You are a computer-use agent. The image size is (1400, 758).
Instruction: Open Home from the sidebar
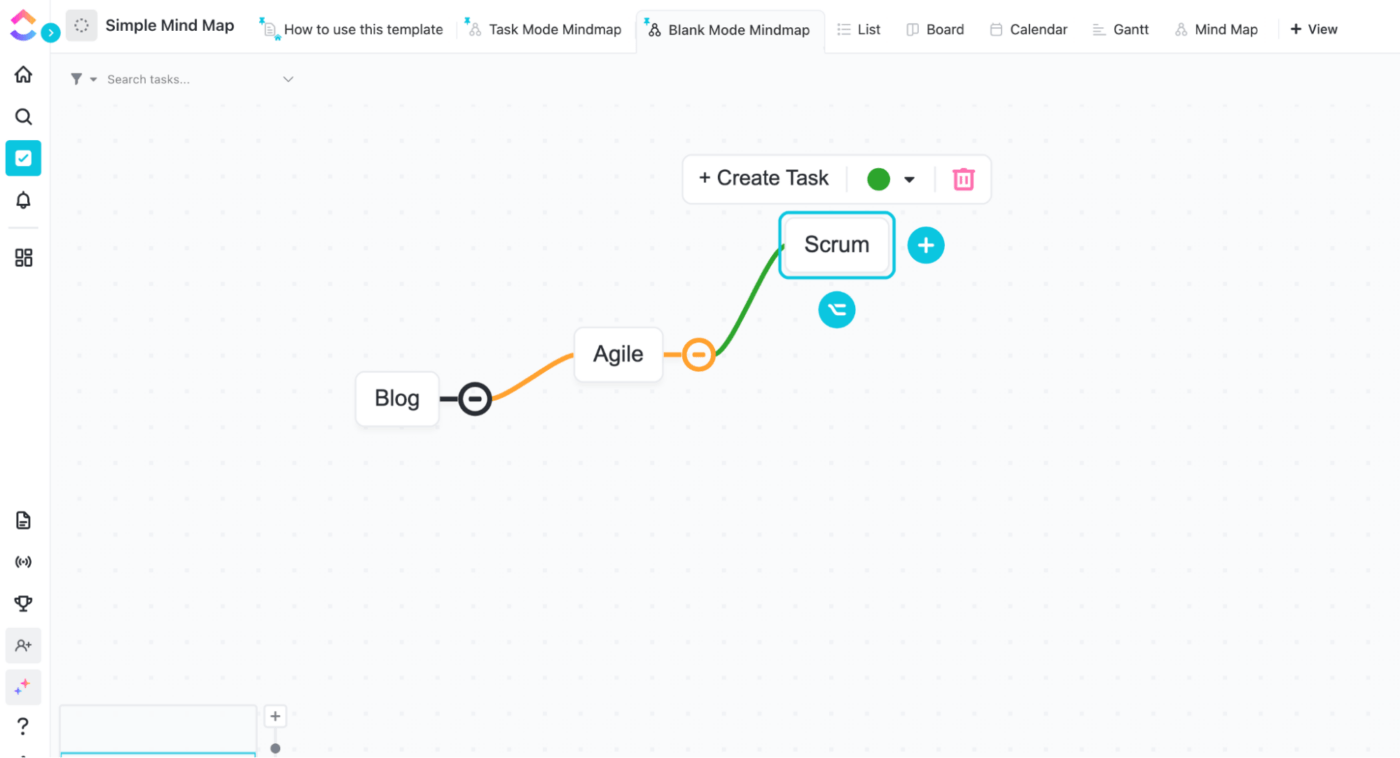pyautogui.click(x=23, y=75)
